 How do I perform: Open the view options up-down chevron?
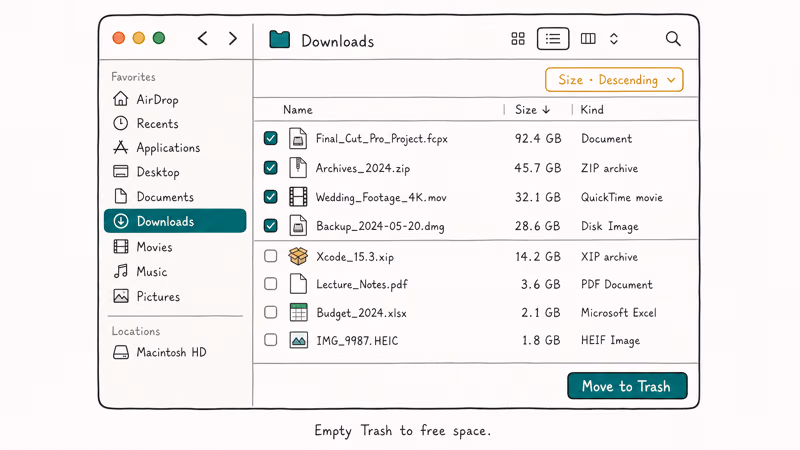click(x=614, y=39)
